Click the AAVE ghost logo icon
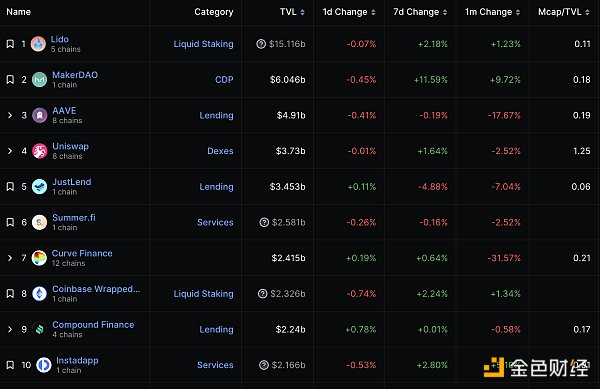The width and height of the screenshot is (600, 389). [39, 115]
